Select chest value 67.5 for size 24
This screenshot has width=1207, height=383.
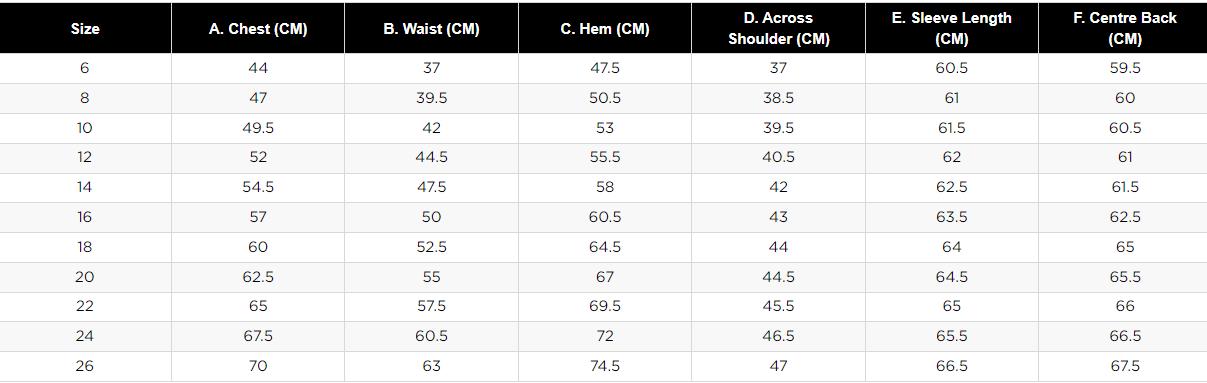click(258, 336)
